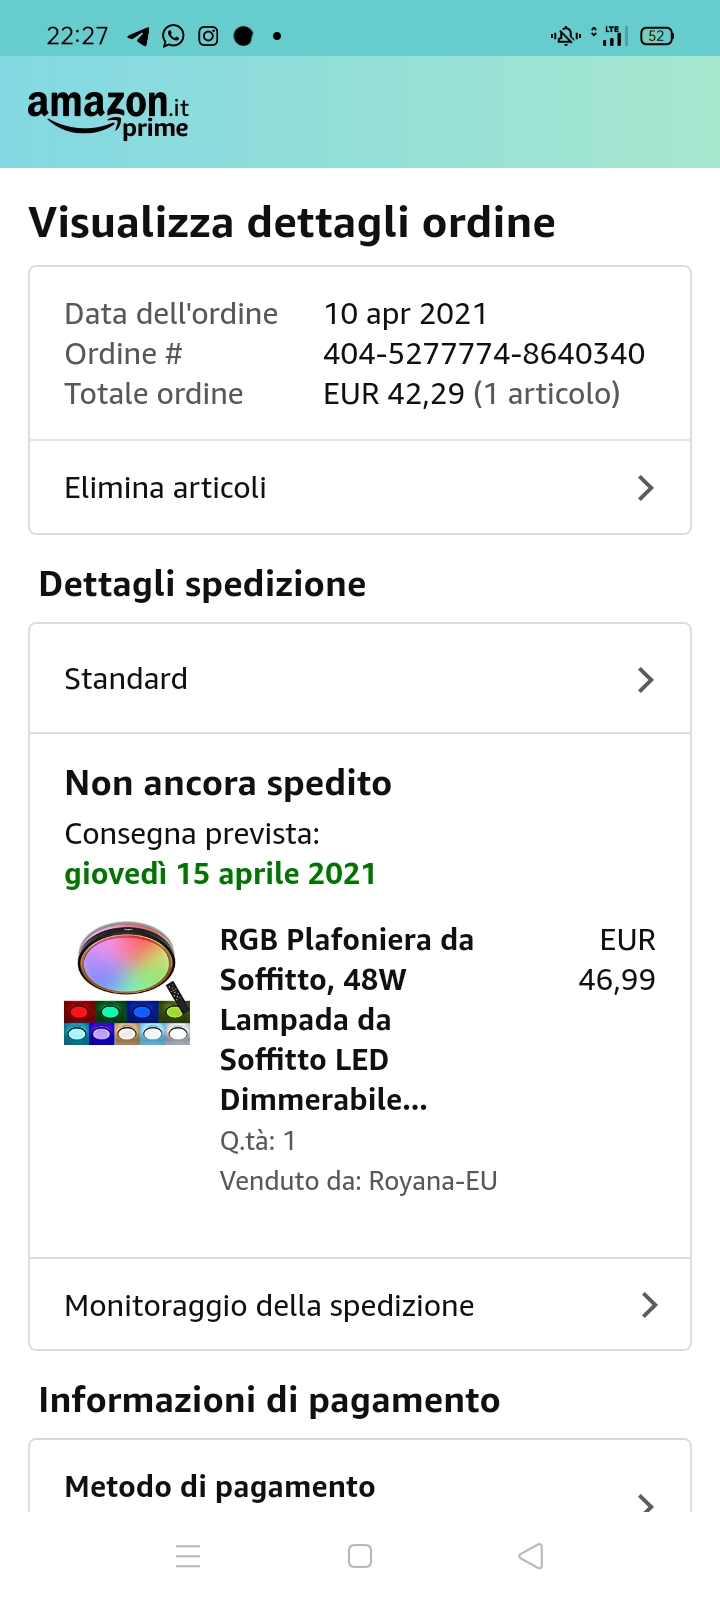Open the Telegram notification icon
This screenshot has width=720, height=1600.
[138, 37]
